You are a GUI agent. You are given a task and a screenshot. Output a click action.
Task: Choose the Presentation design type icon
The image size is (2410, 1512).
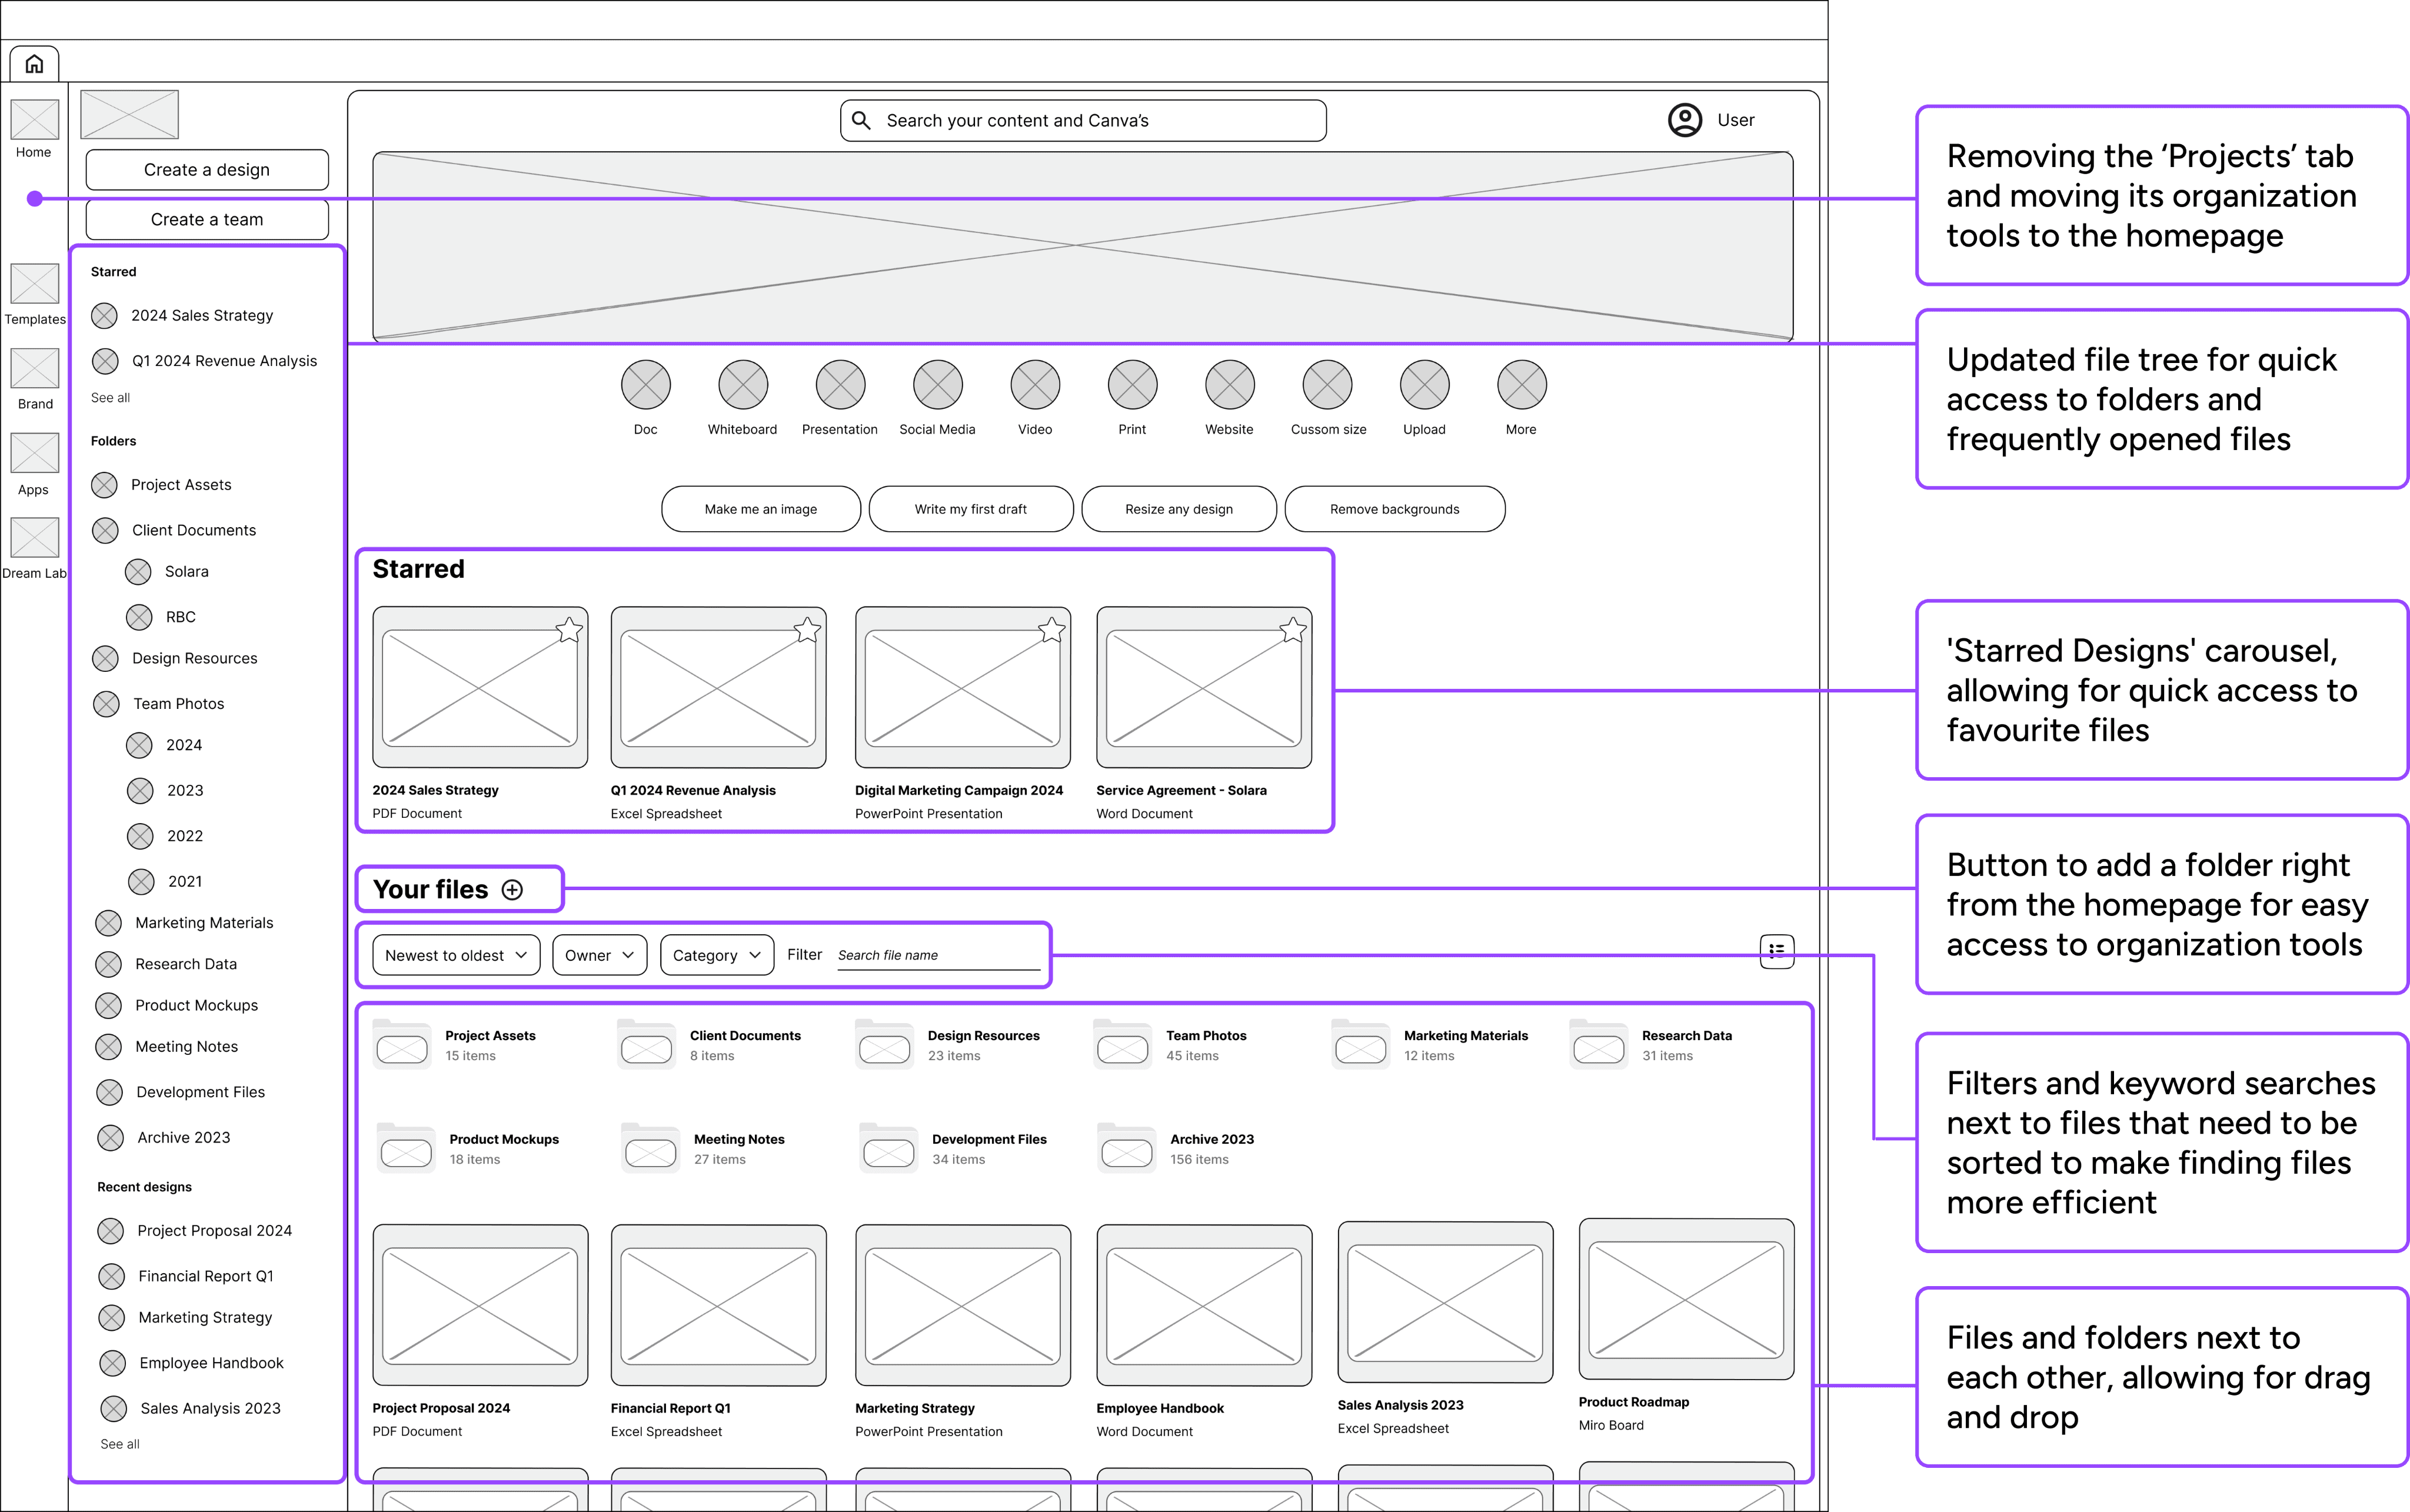coord(840,385)
